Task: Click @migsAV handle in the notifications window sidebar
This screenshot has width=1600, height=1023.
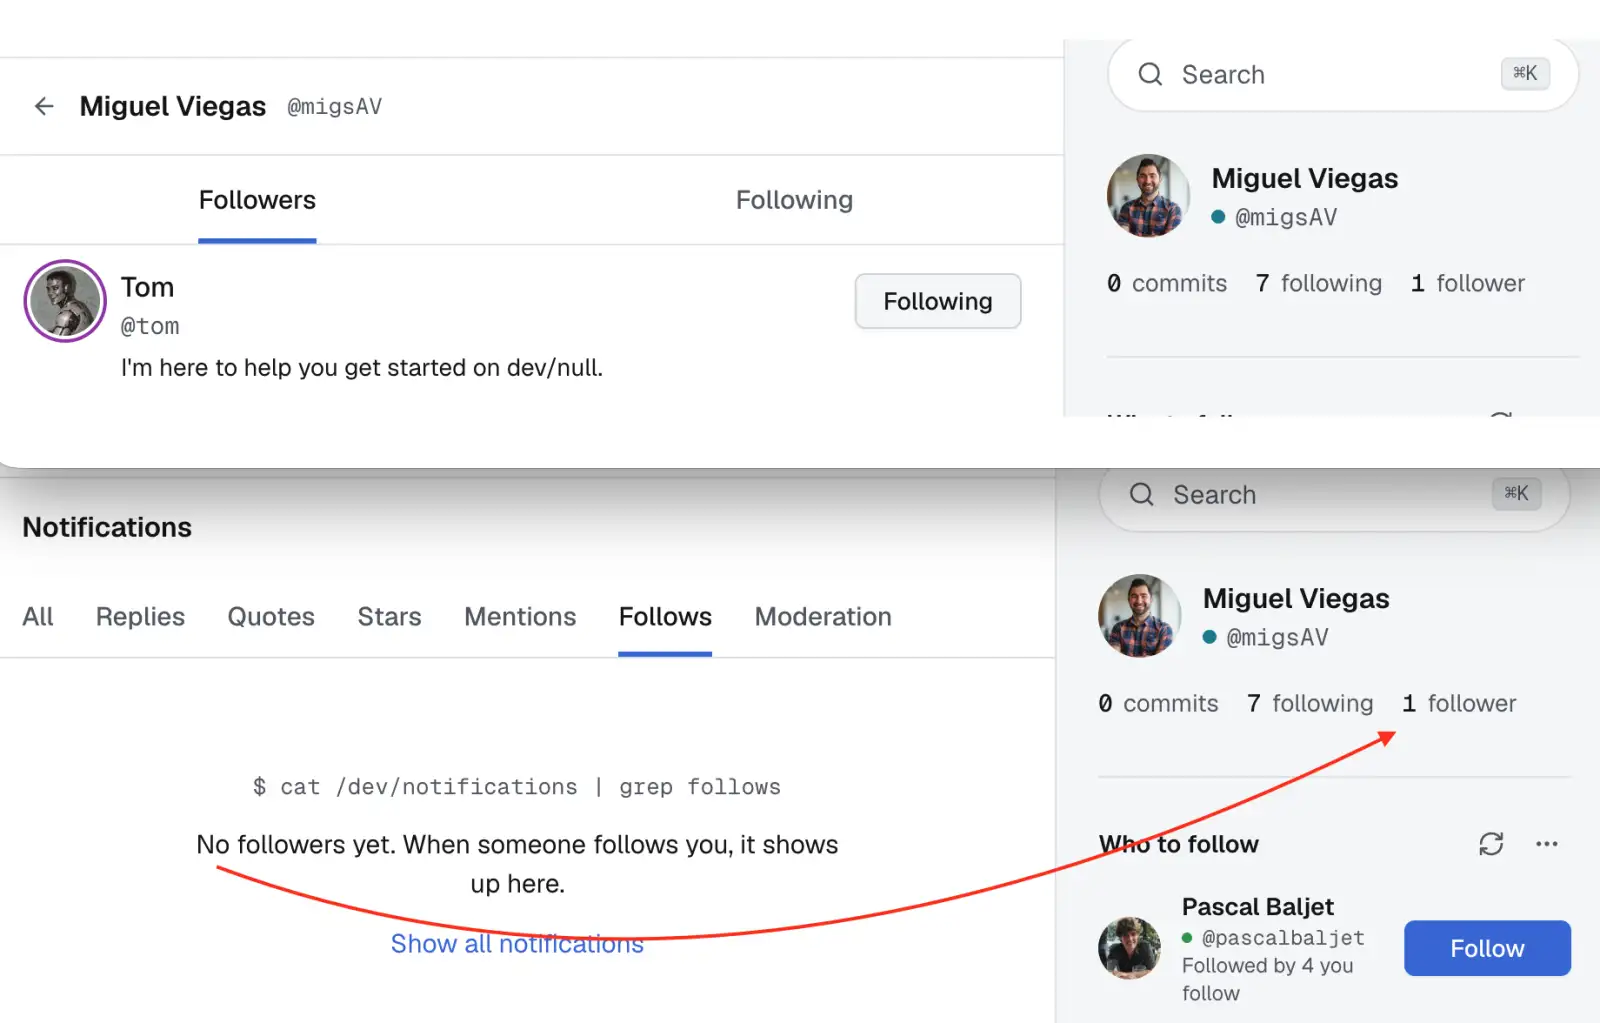Action: point(1277,638)
